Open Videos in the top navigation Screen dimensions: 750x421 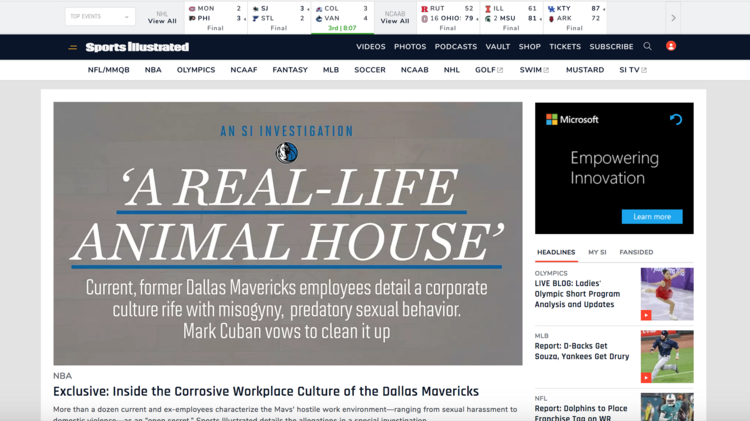371,46
